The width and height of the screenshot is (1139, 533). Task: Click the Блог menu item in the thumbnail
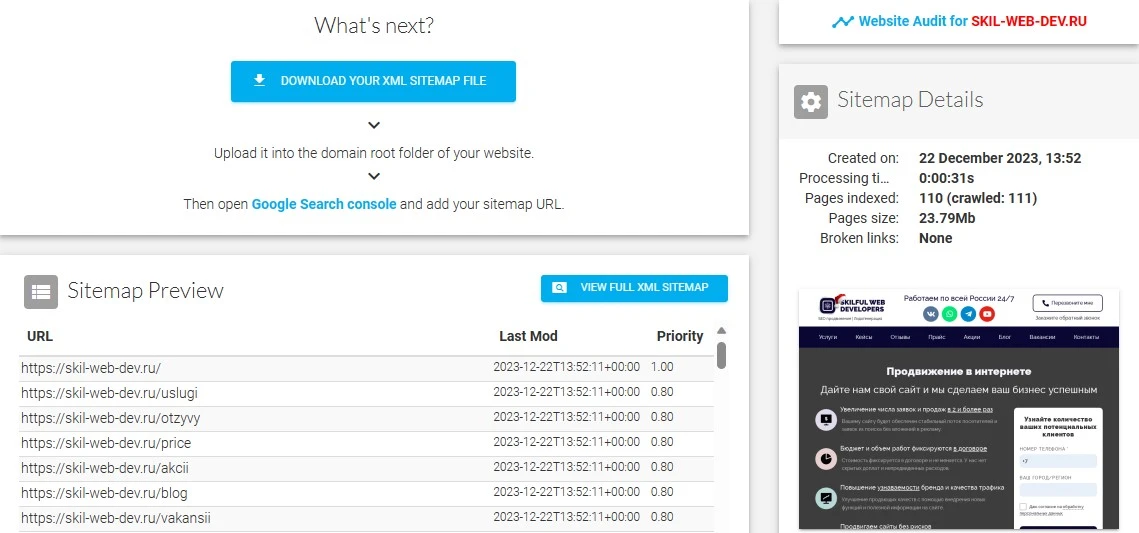(x=1005, y=338)
